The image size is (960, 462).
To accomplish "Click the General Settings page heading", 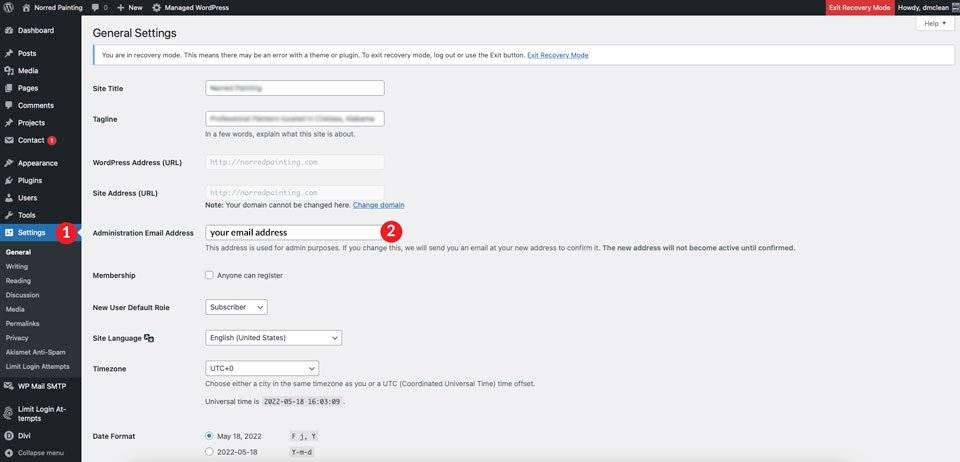I will (x=135, y=33).
